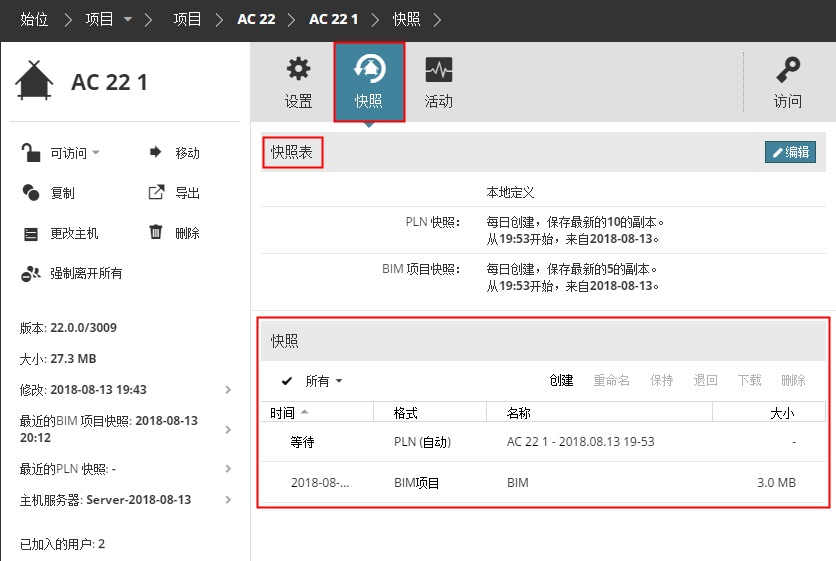
Task: Sort by the 格式 column header
Action: pyautogui.click(x=430, y=413)
